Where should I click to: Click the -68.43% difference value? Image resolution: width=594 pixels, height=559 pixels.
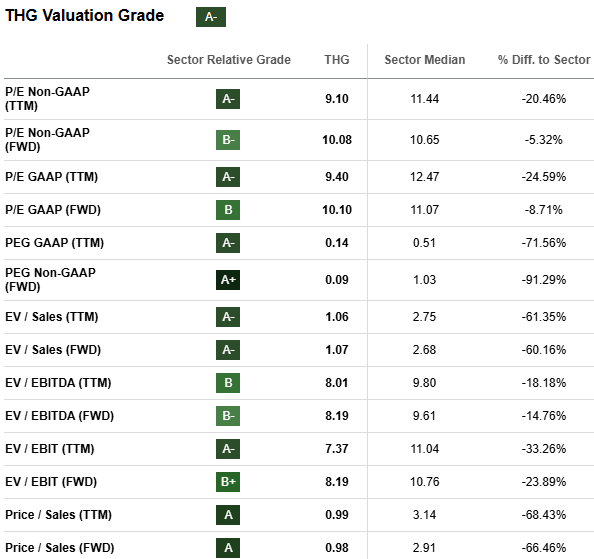(x=544, y=515)
